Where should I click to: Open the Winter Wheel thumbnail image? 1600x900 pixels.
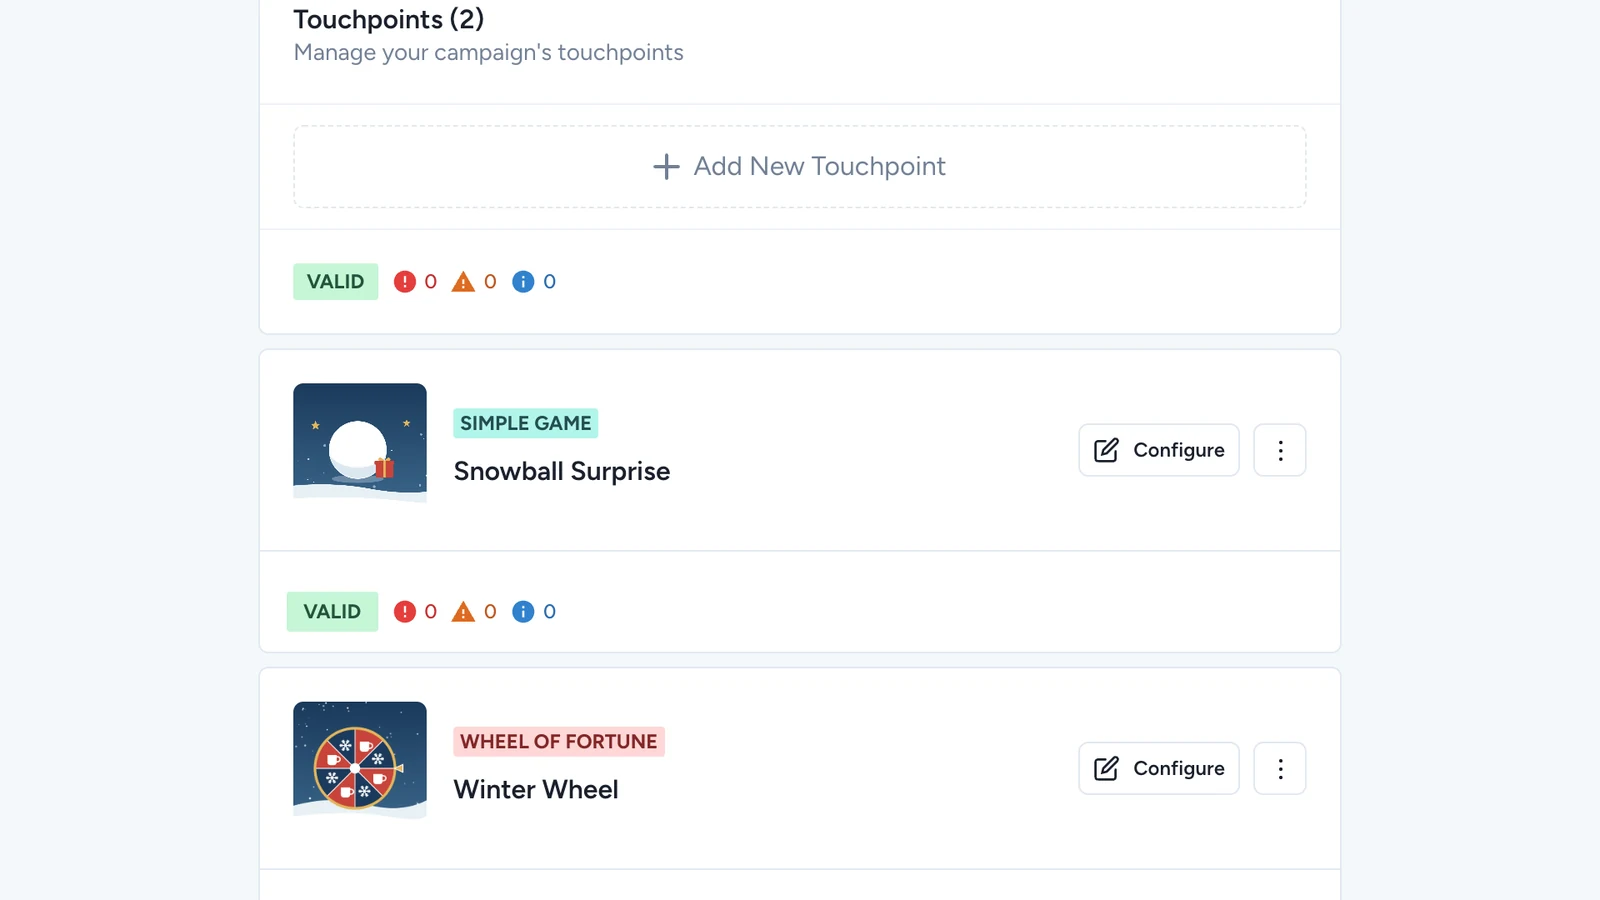360,760
